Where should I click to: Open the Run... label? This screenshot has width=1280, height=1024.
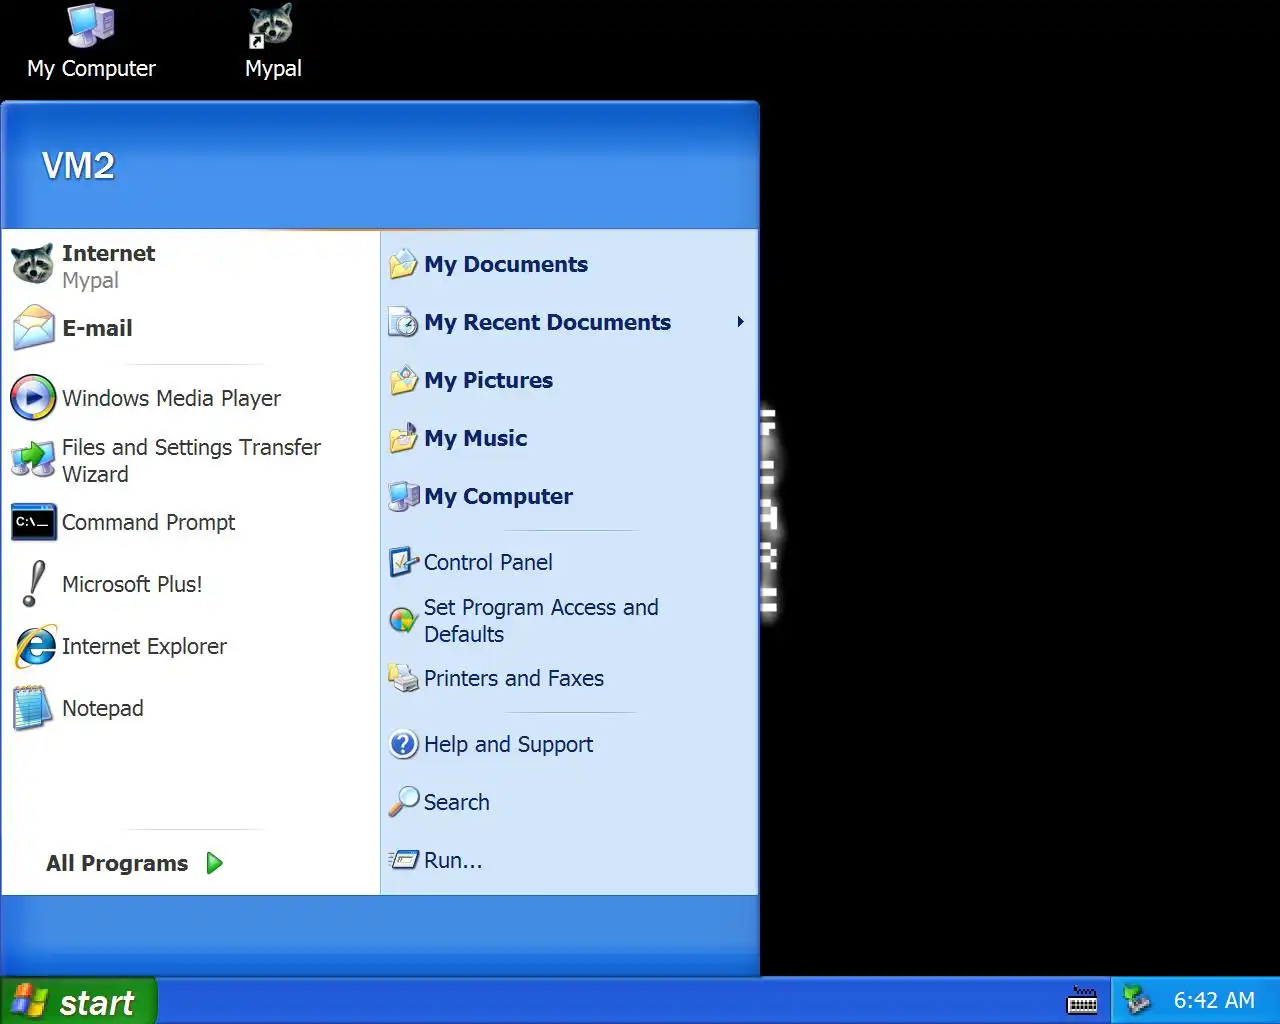pyautogui.click(x=453, y=860)
